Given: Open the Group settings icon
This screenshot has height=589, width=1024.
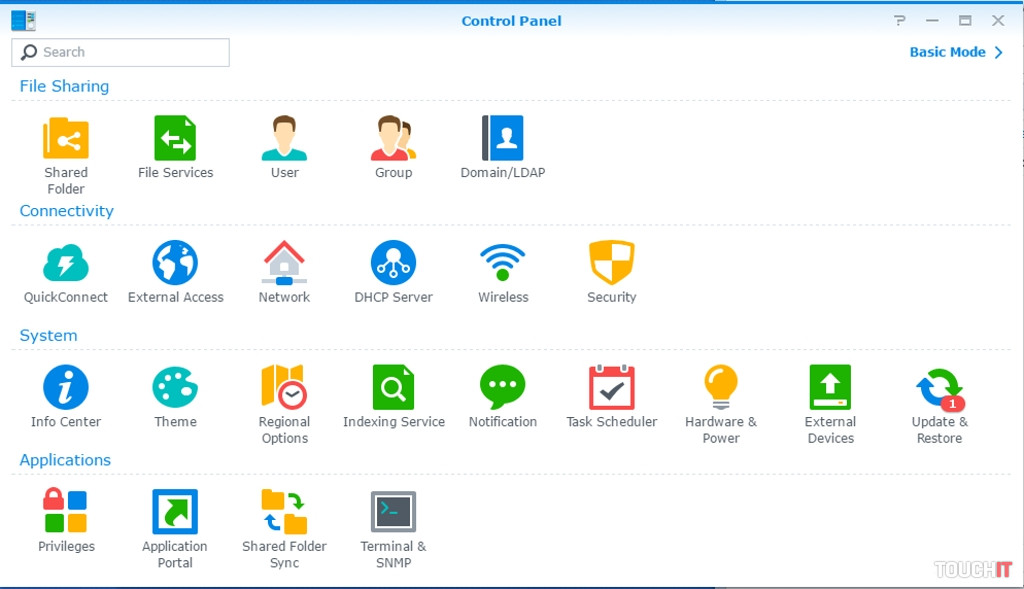Looking at the screenshot, I should pos(393,138).
